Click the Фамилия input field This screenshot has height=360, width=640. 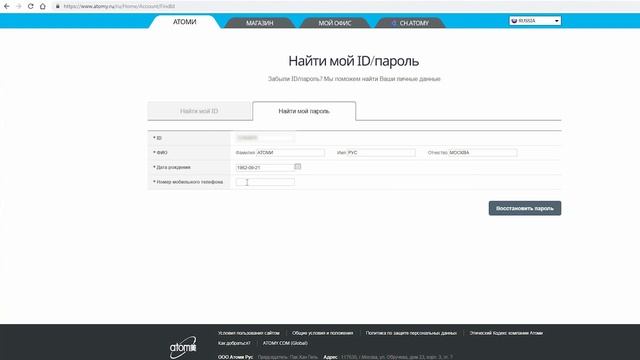pyautogui.click(x=290, y=153)
